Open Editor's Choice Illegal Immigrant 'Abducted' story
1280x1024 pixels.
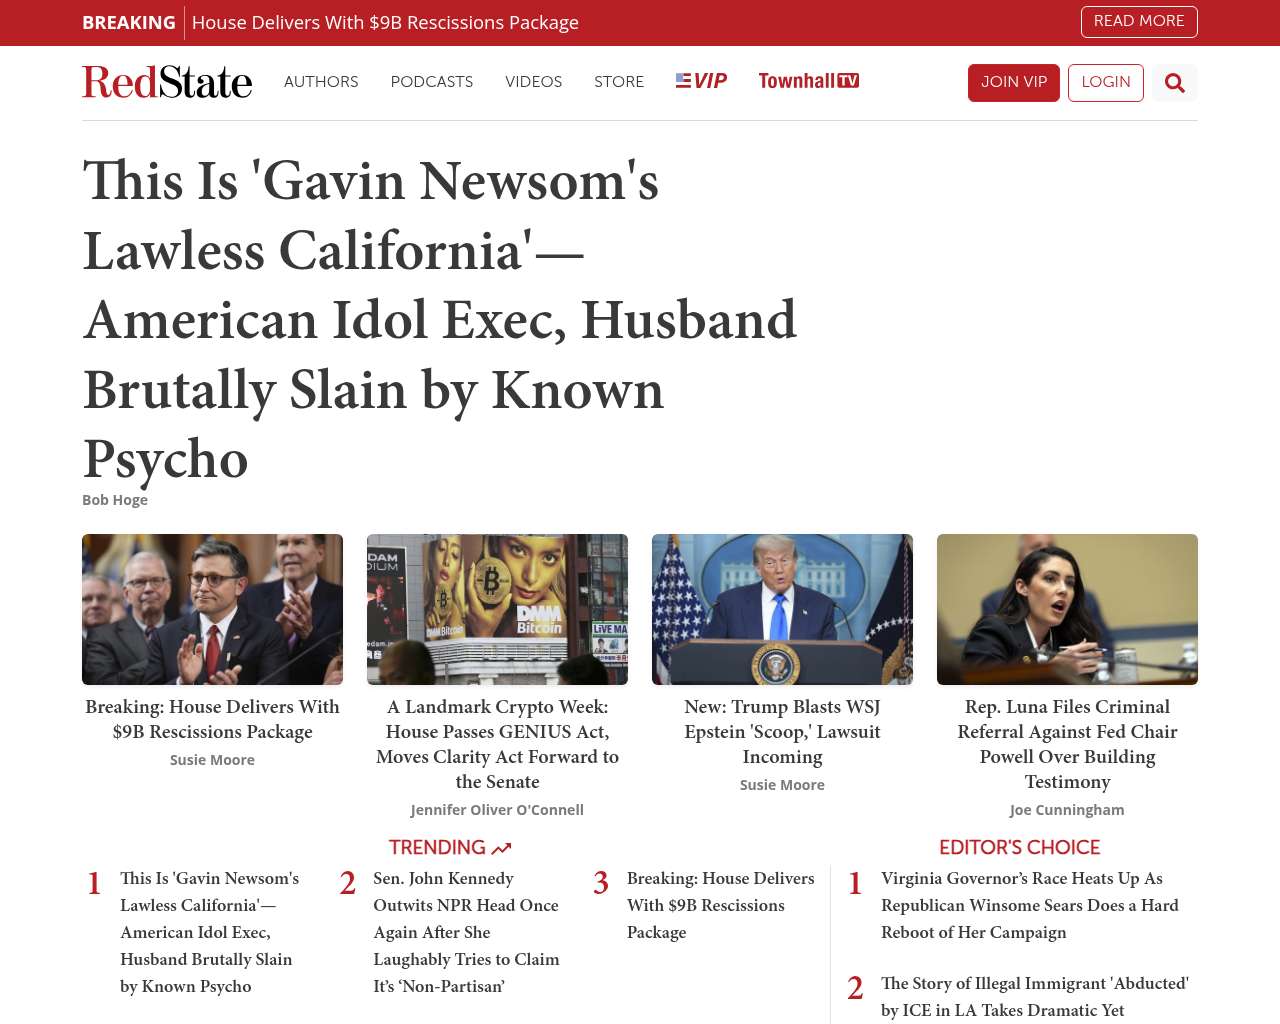[1035, 997]
